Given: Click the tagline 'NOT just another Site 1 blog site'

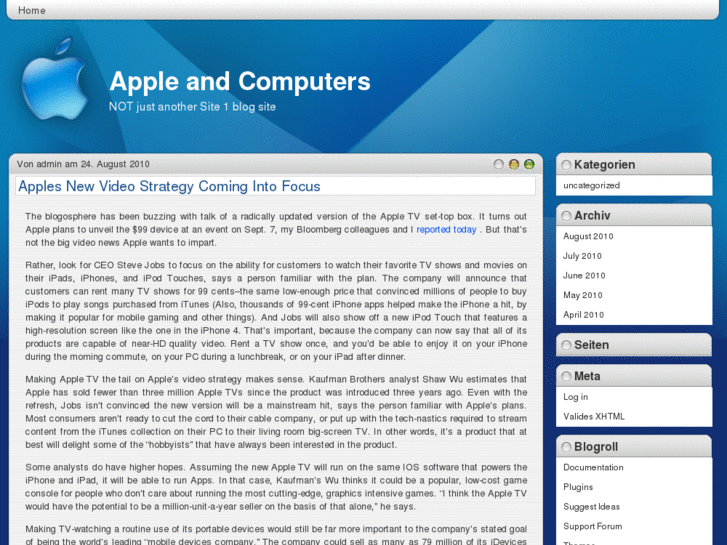Looking at the screenshot, I should point(192,107).
